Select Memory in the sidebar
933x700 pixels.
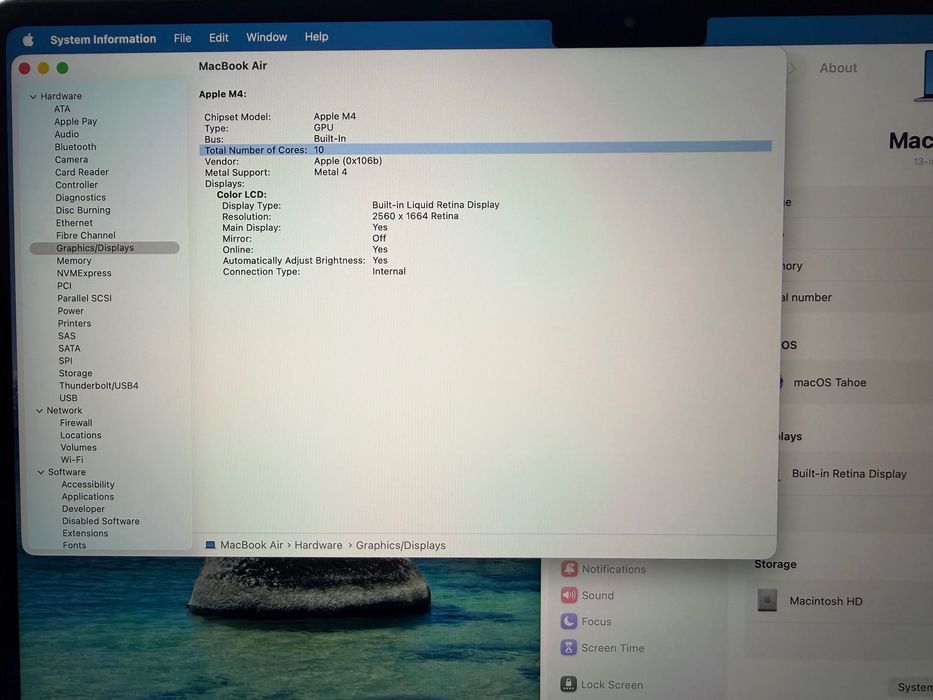[x=74, y=261]
